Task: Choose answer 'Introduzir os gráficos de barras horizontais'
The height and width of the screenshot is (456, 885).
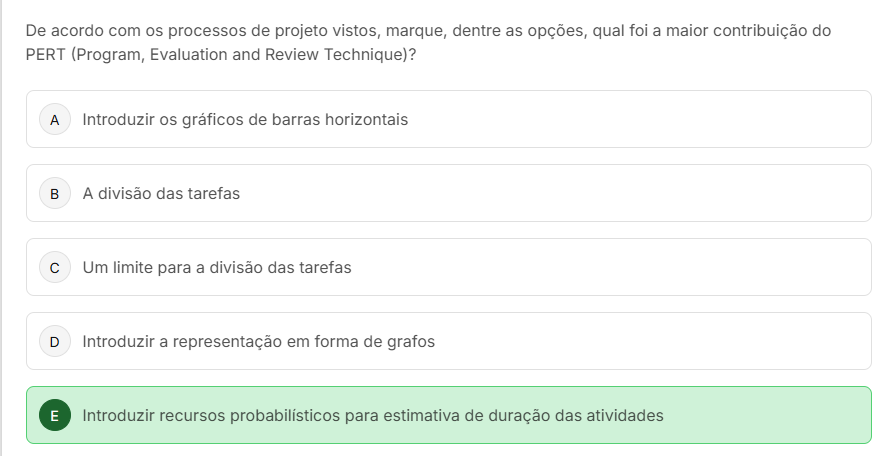Action: (x=449, y=119)
